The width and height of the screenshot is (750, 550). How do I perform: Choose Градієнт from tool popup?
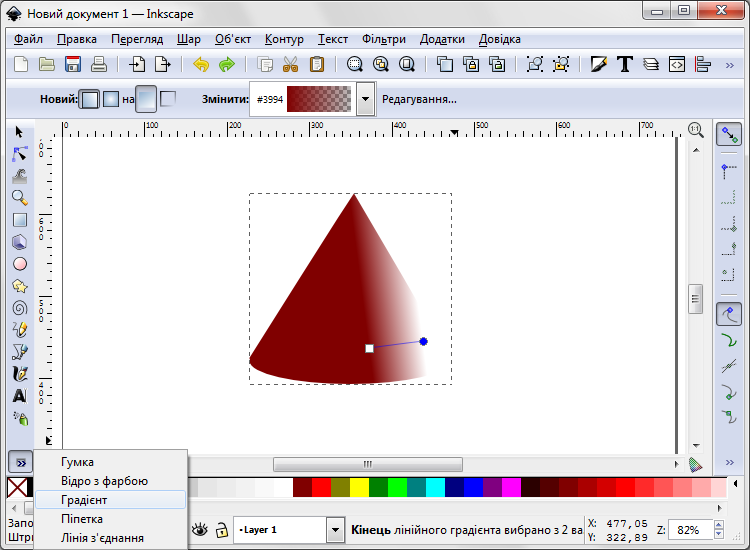(x=110, y=500)
